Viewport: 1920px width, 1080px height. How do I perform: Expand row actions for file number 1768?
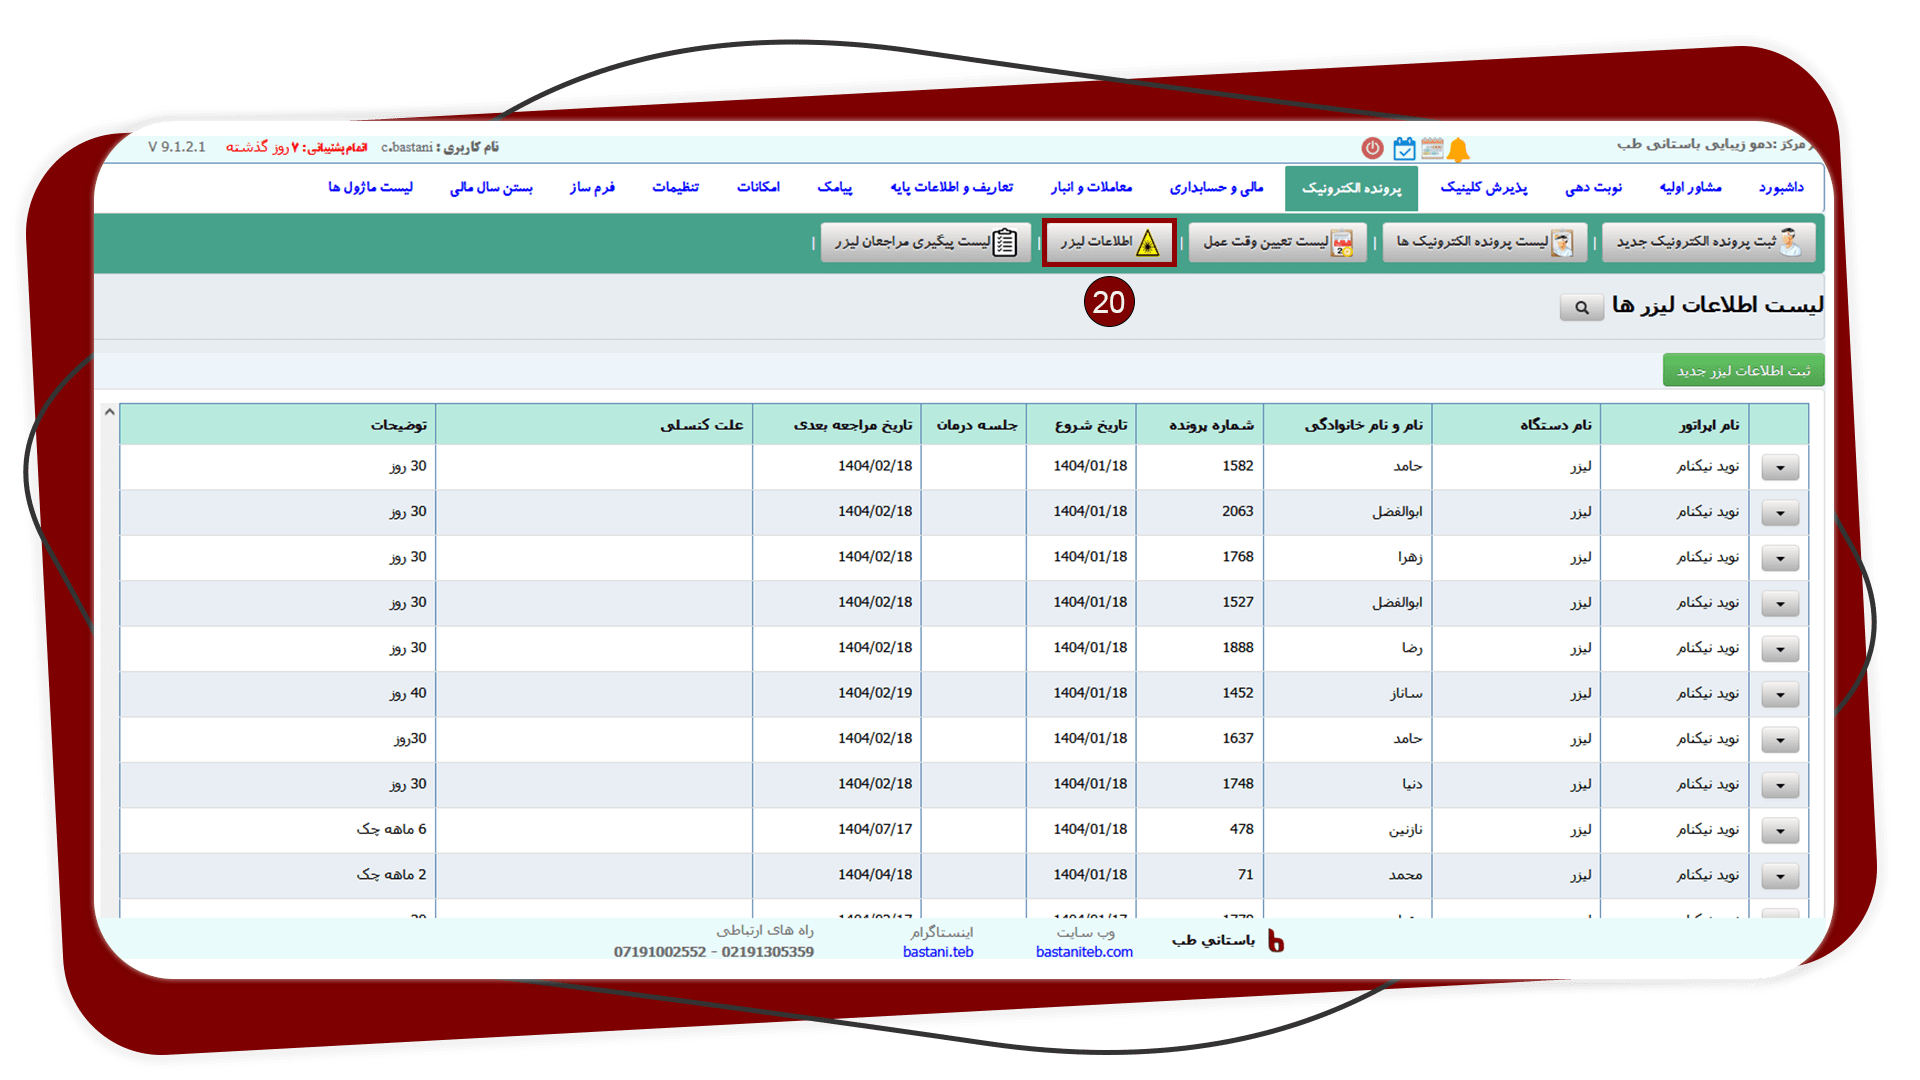[x=1780, y=558]
